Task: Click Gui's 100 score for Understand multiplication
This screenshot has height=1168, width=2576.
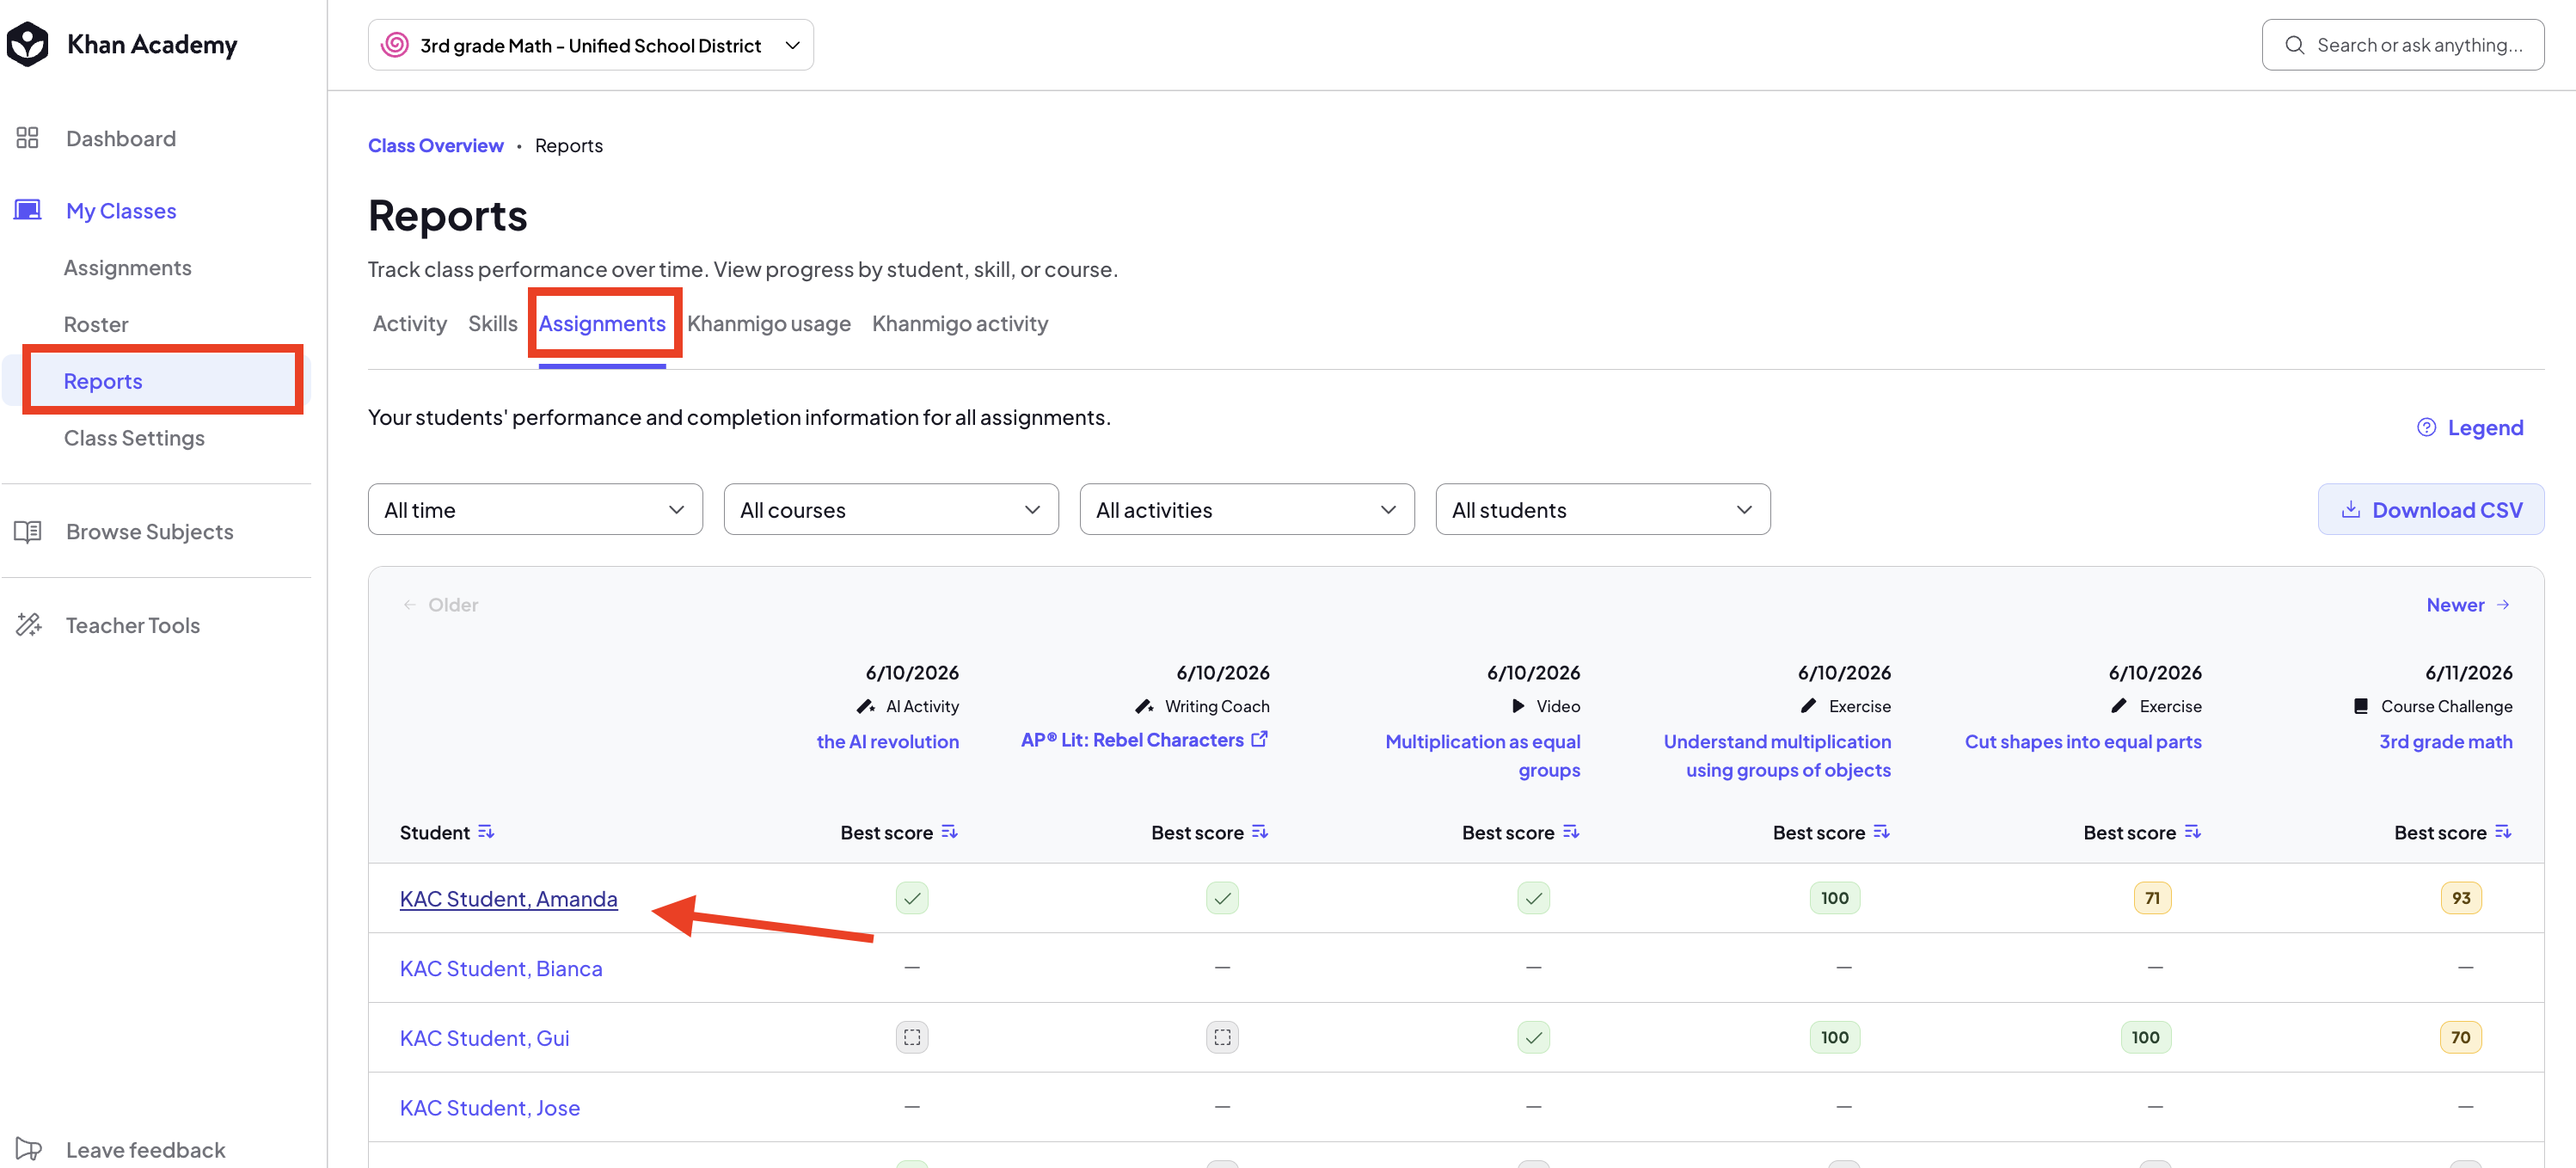Action: point(1835,1037)
